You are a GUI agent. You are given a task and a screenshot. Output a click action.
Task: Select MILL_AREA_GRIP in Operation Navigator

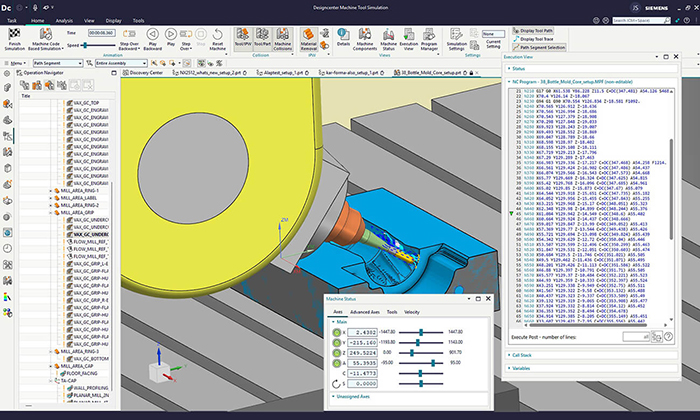(78, 212)
